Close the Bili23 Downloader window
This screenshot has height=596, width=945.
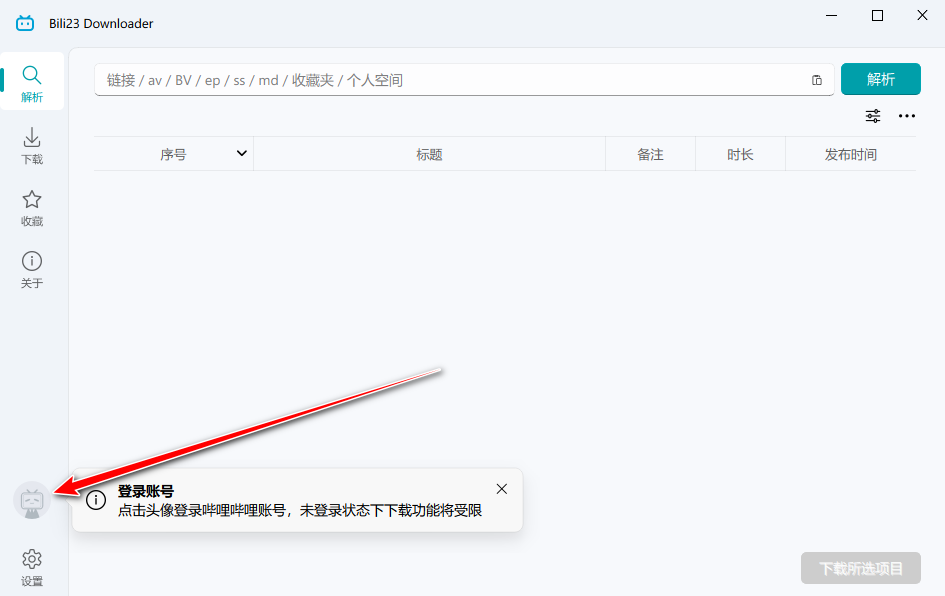click(x=922, y=16)
